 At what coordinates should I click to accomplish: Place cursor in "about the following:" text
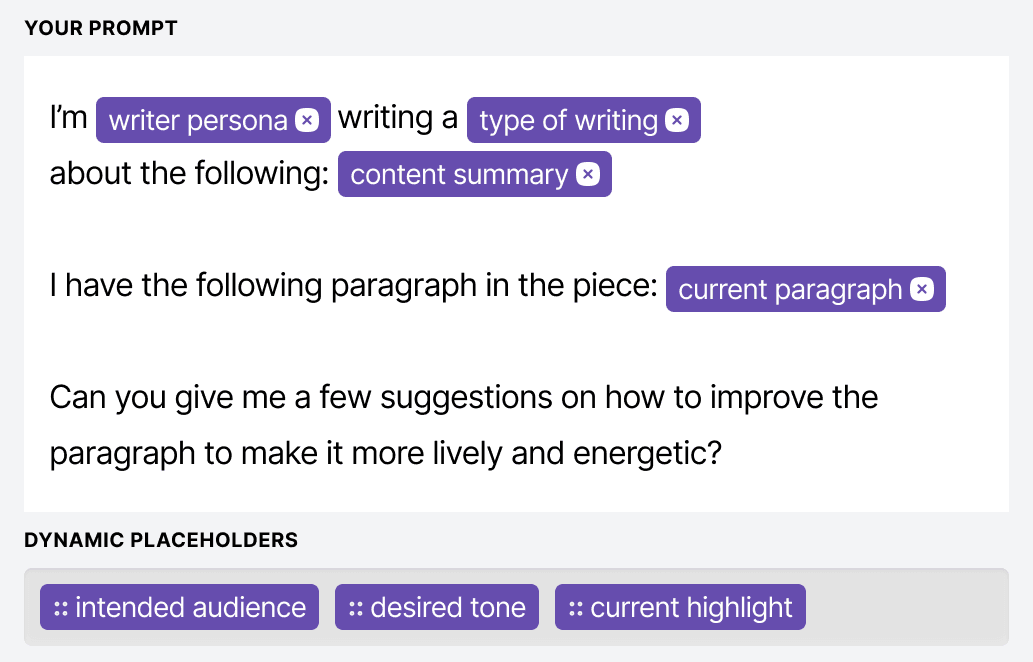point(189,174)
